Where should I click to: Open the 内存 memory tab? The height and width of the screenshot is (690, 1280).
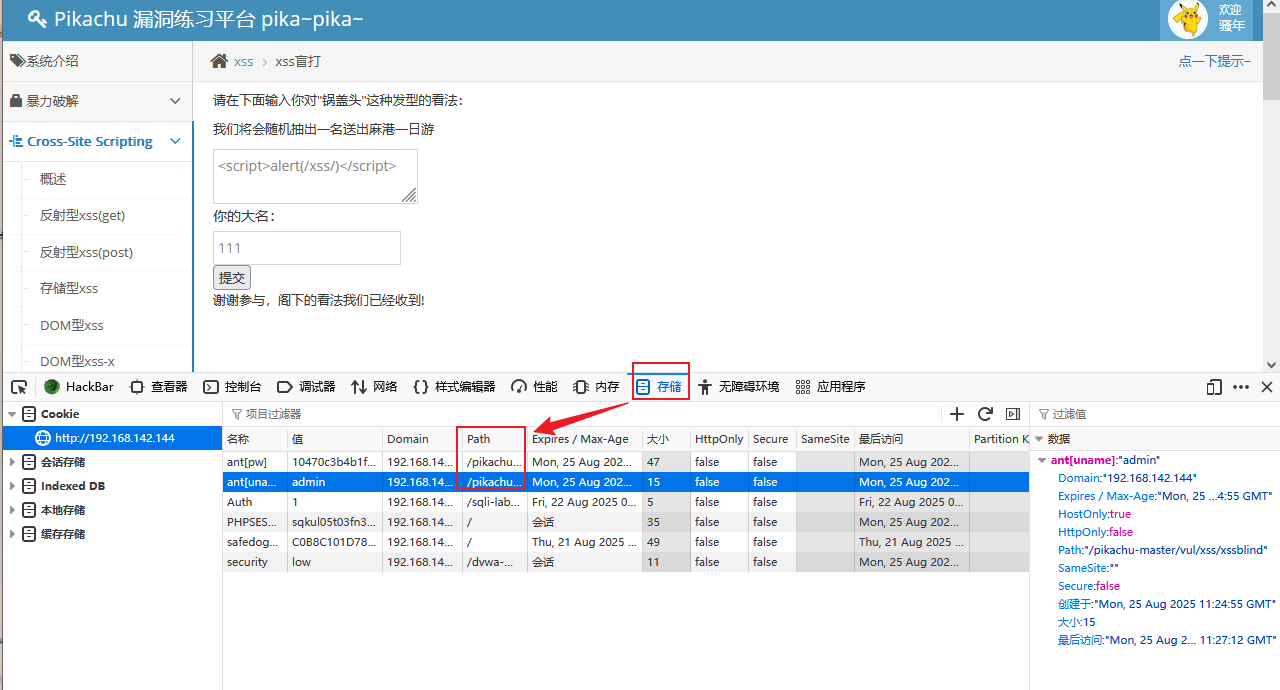pos(596,387)
